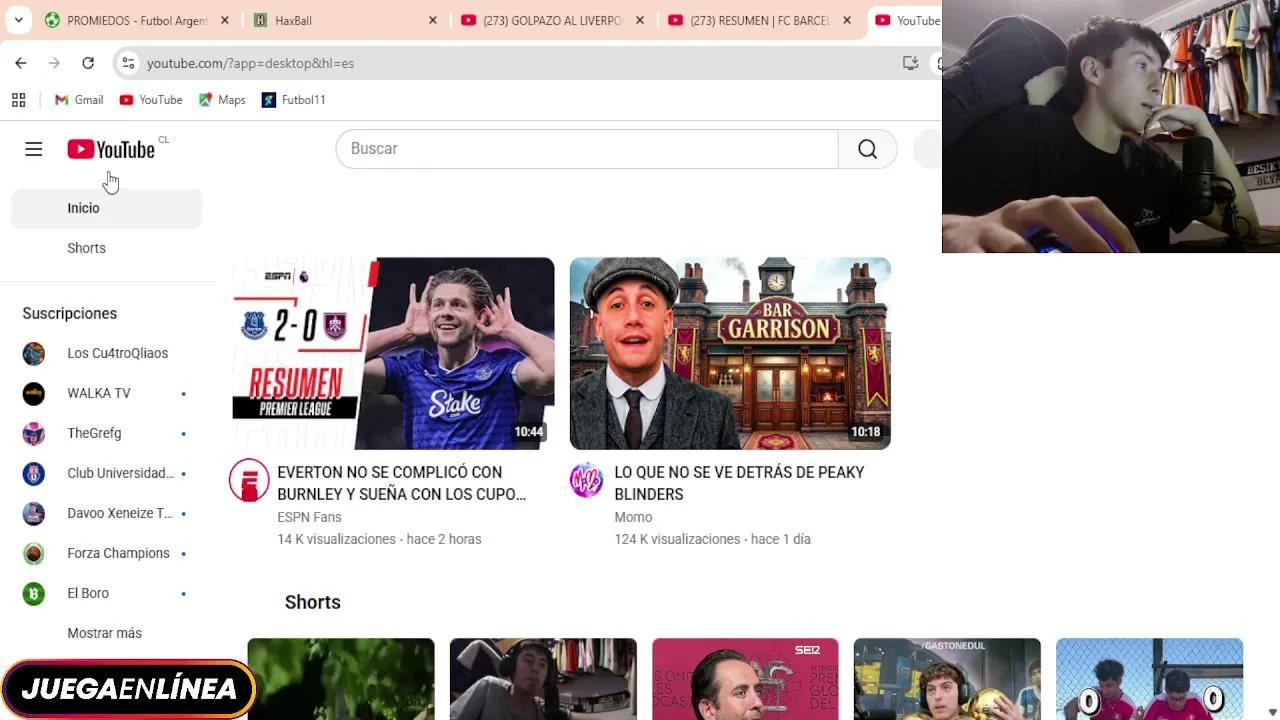Select Inicio in the sidebar

[107, 208]
